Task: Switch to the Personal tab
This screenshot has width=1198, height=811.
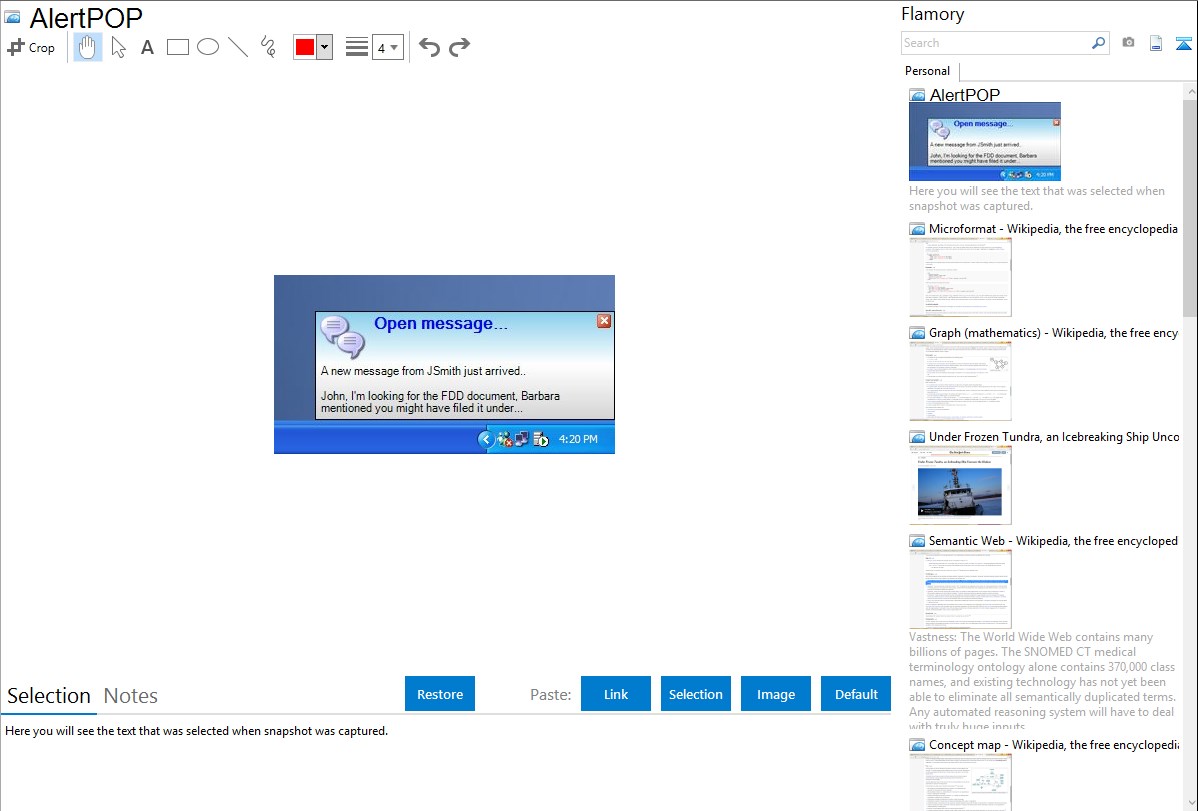Action: click(928, 71)
